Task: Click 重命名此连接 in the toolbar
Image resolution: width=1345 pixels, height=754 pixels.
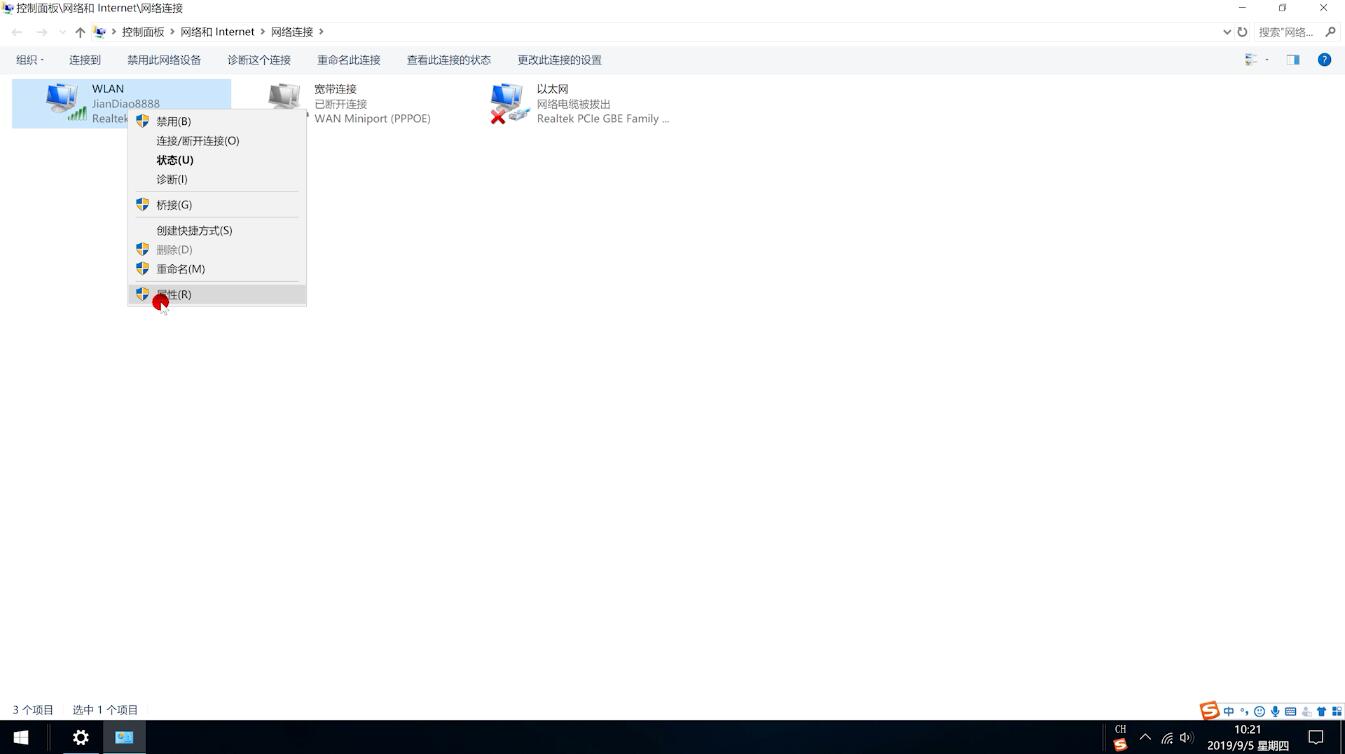Action: (x=349, y=60)
